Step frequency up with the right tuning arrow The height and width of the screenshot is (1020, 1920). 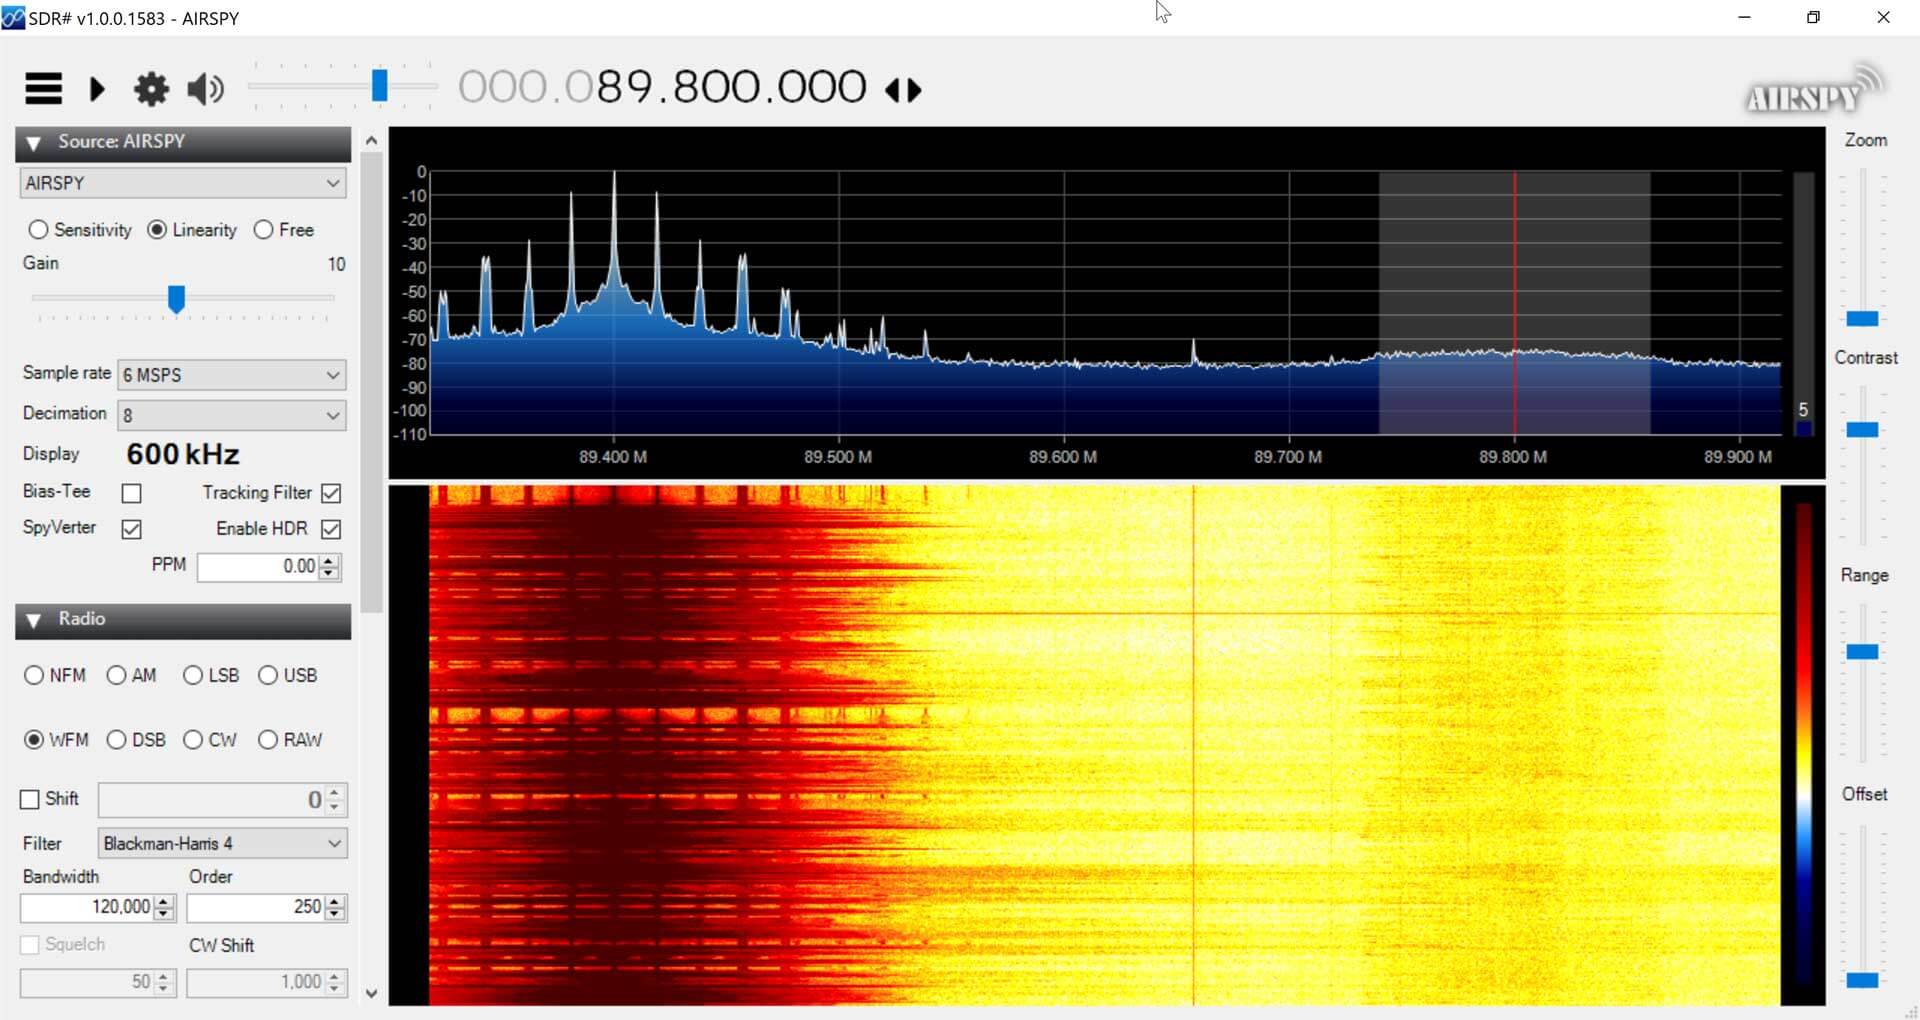[916, 89]
